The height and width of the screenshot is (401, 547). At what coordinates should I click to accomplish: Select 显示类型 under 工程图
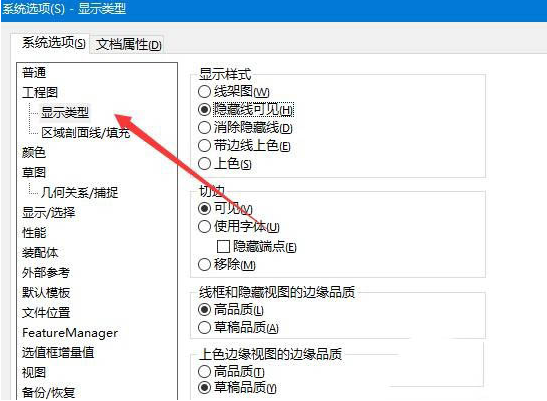pyautogui.click(x=65, y=112)
